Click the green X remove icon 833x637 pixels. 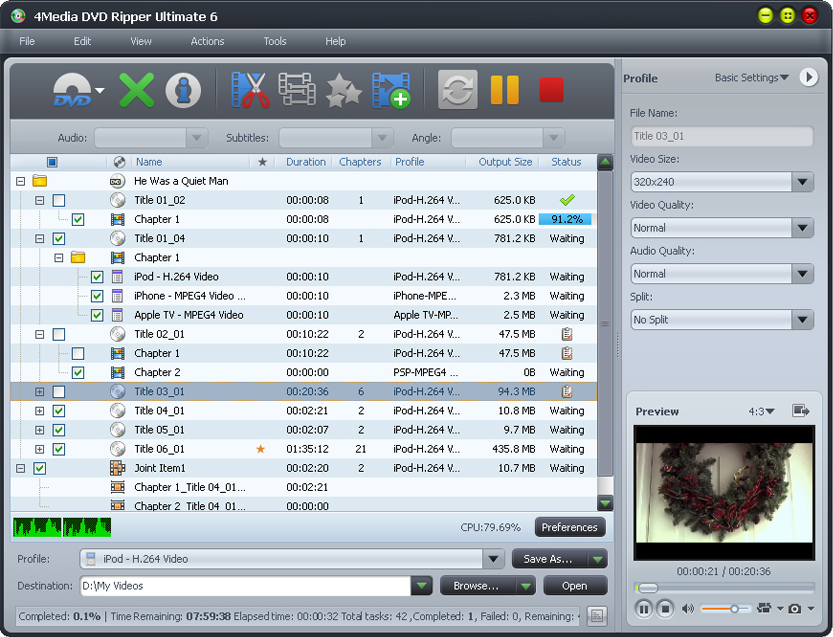tap(136, 90)
